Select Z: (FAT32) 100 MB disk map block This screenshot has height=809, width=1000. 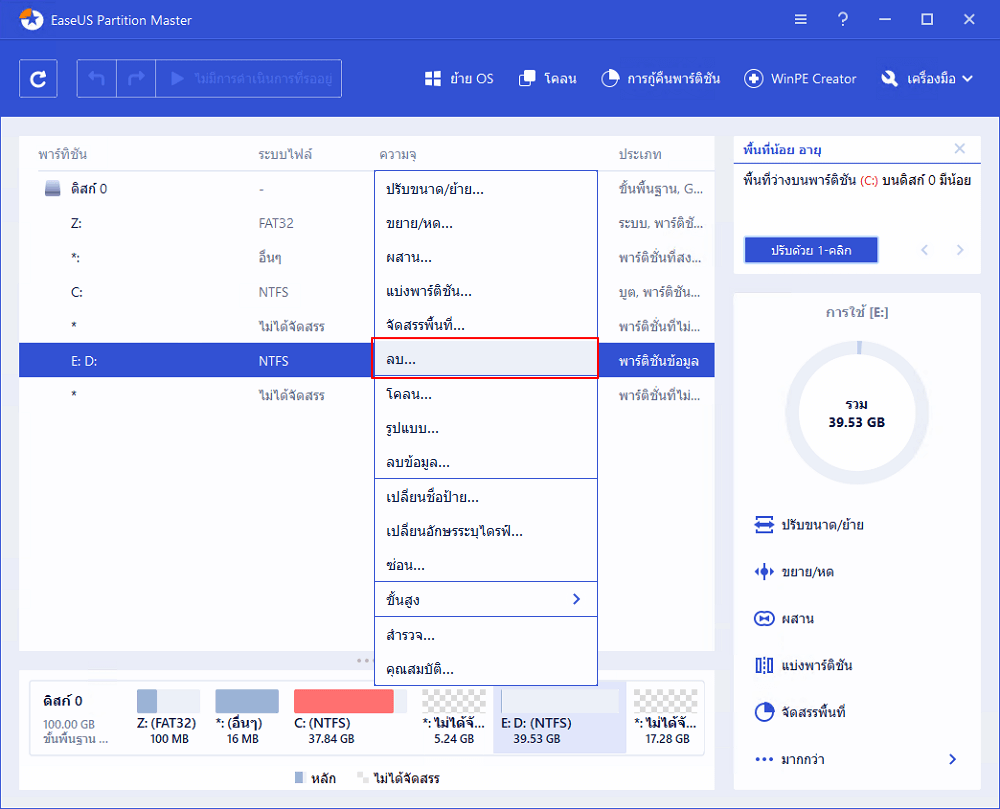tap(168, 717)
